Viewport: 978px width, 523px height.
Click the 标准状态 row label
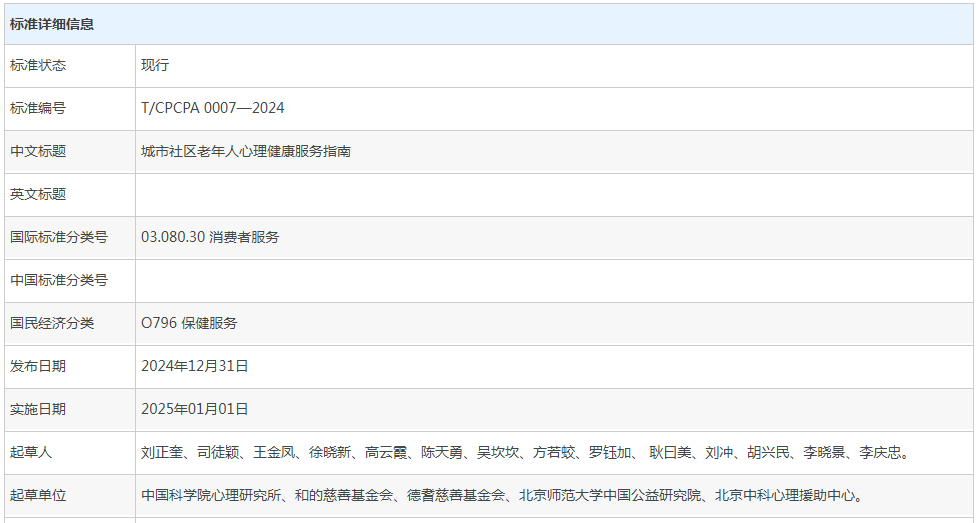tap(38, 65)
